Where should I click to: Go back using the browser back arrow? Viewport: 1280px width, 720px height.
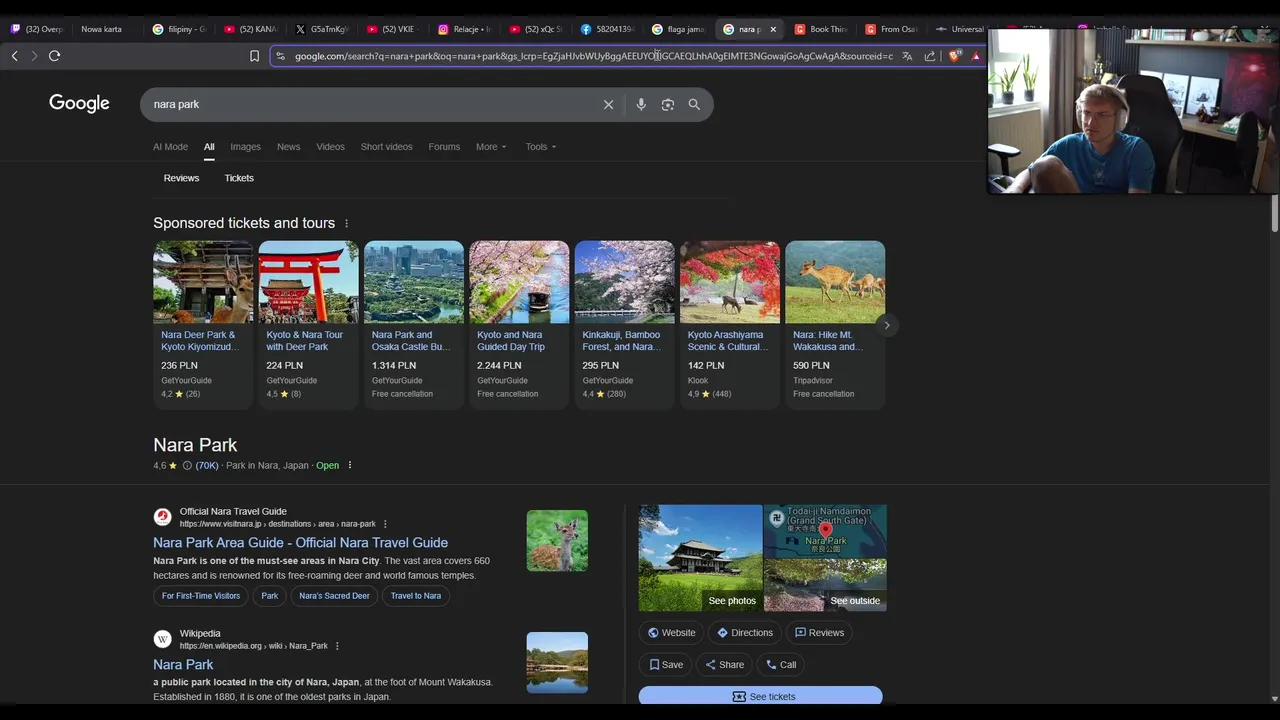click(14, 56)
